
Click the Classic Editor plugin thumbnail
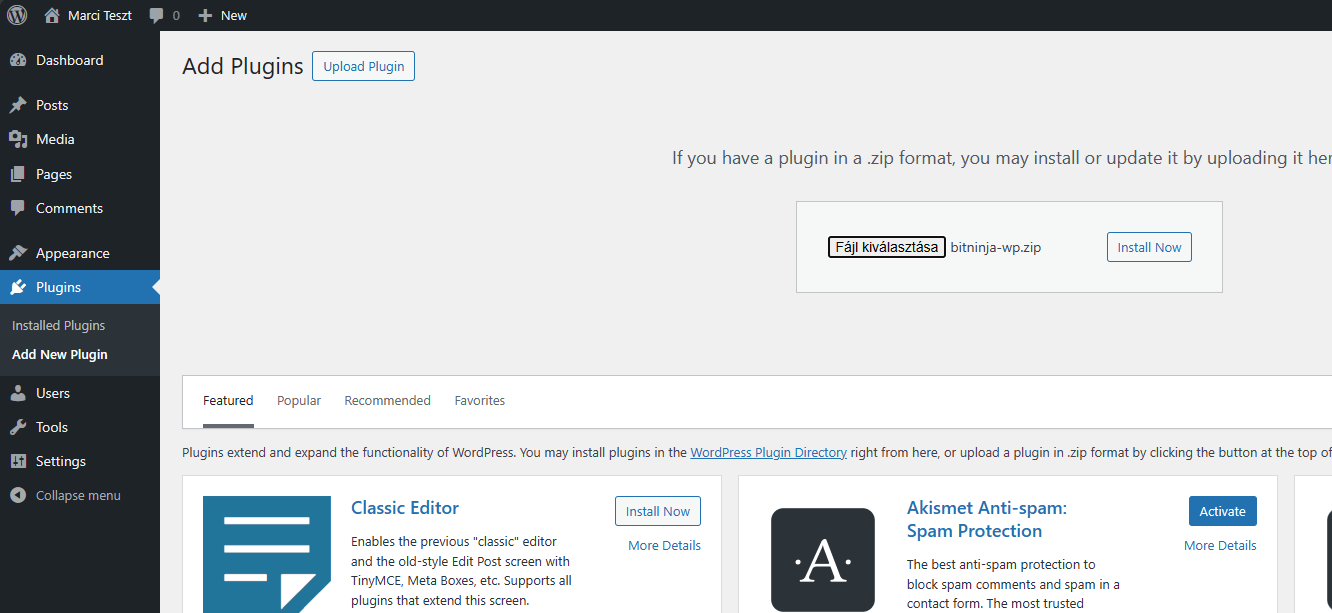click(x=266, y=554)
